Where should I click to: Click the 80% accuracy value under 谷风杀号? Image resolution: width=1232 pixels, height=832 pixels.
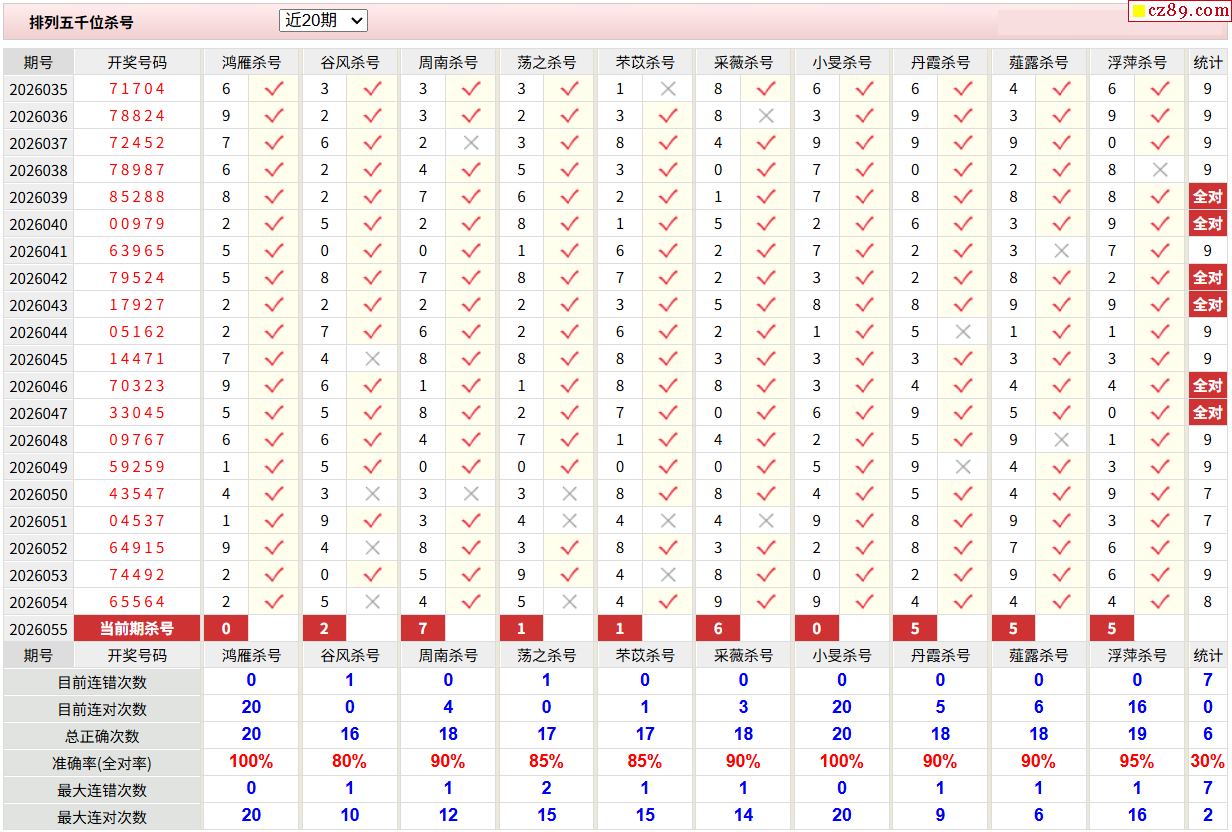[349, 762]
